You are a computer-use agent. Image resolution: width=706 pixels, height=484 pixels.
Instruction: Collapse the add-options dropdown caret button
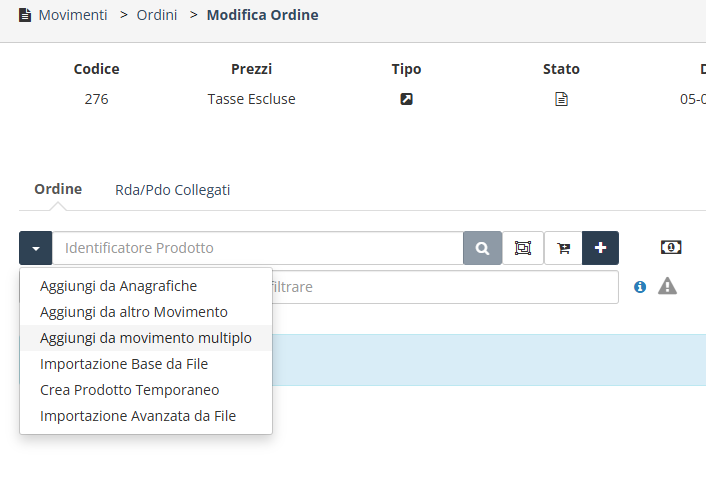click(36, 248)
